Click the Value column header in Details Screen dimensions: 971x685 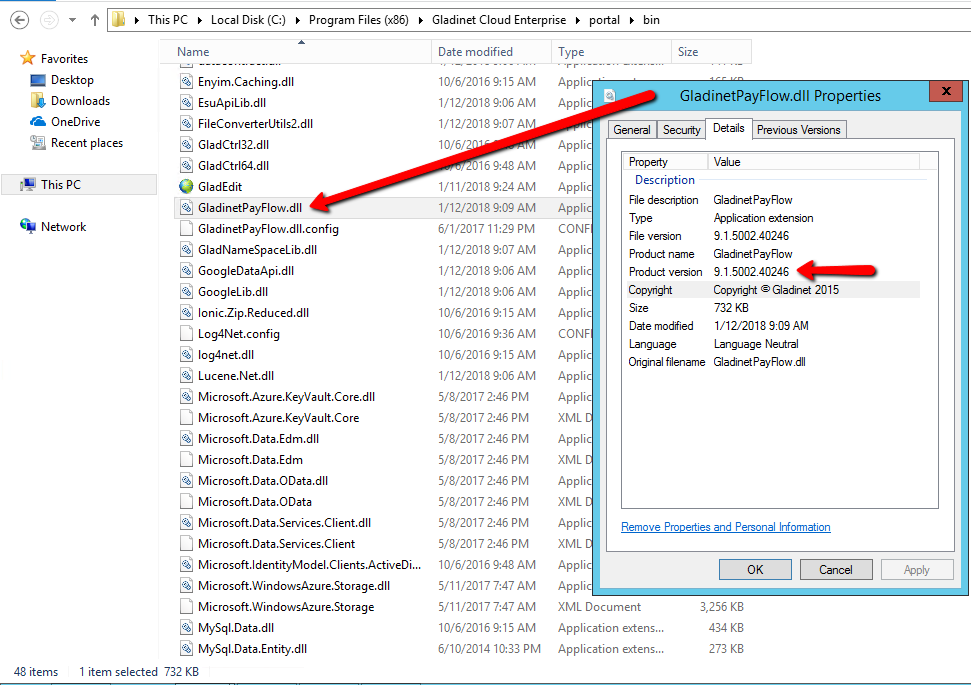814,162
